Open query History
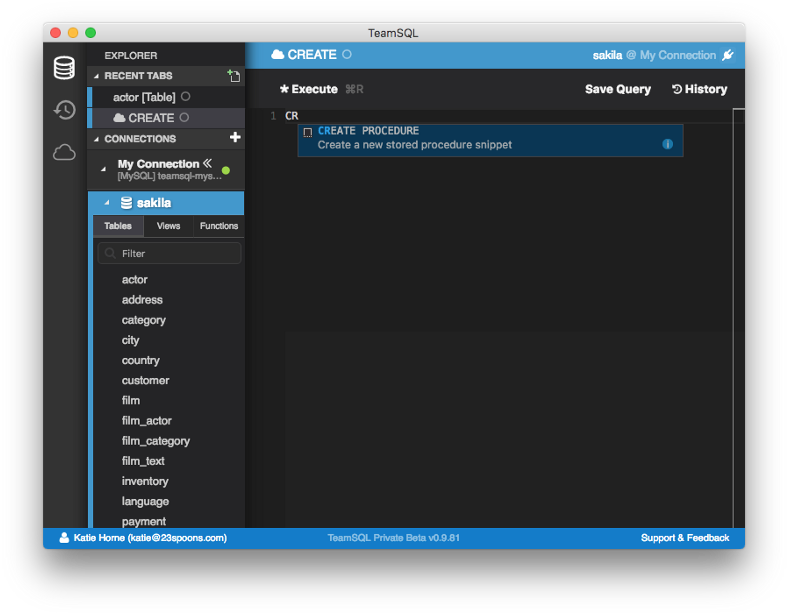Image resolution: width=787 pixels, height=613 pixels. tap(699, 89)
